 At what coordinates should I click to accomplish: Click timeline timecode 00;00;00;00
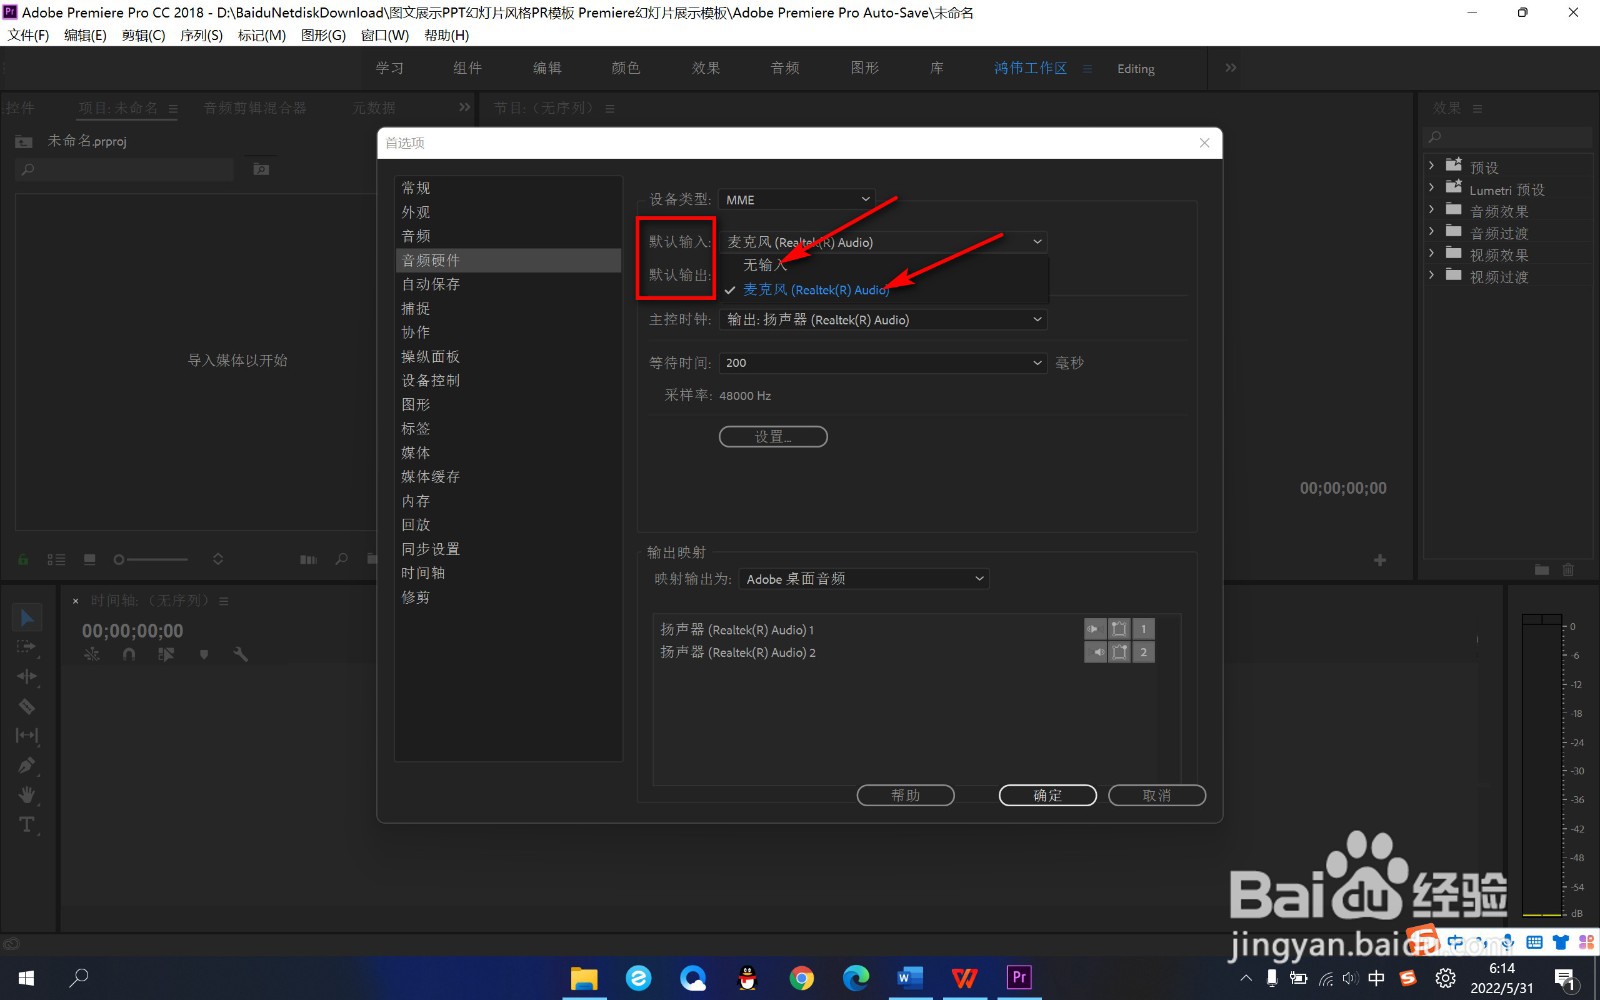133,631
